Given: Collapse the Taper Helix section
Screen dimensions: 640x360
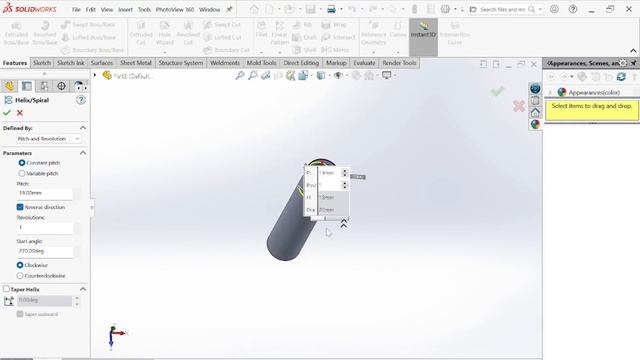Looking at the screenshot, I should [83, 289].
